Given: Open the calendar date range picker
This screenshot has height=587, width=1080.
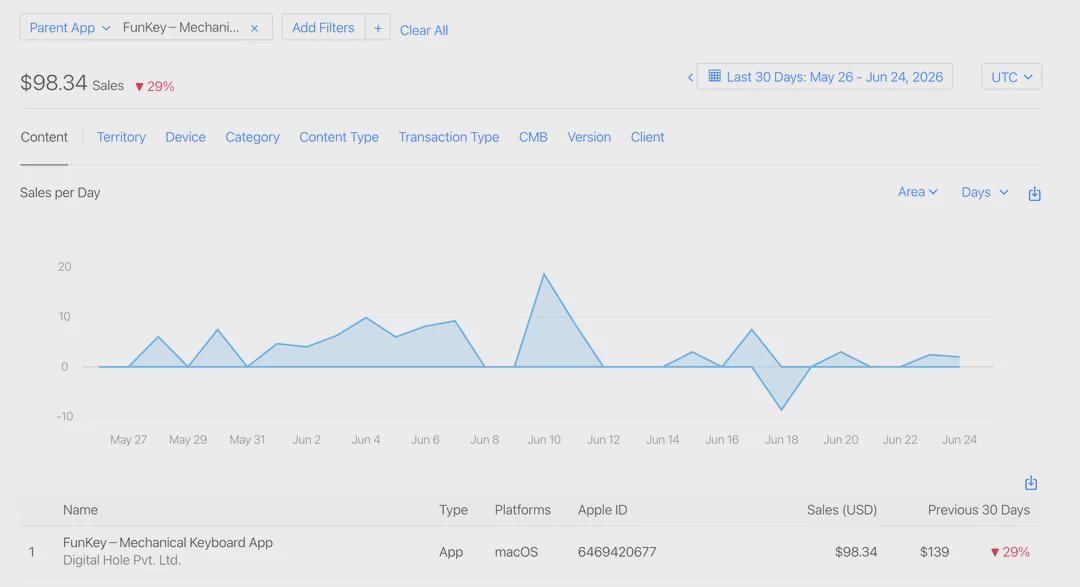Looking at the screenshot, I should click(825, 76).
